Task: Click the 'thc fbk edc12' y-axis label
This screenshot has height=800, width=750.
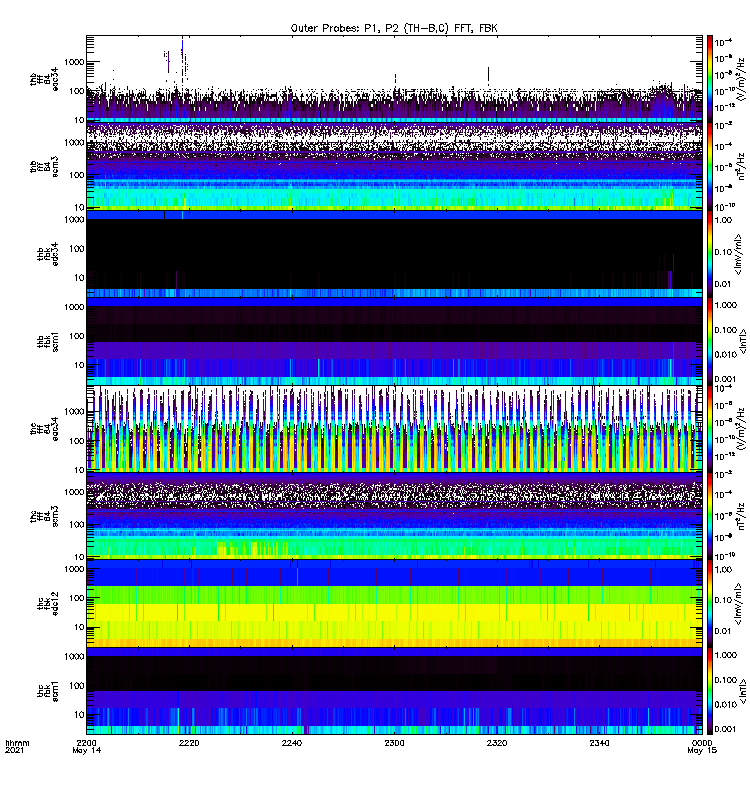Action: point(48,604)
